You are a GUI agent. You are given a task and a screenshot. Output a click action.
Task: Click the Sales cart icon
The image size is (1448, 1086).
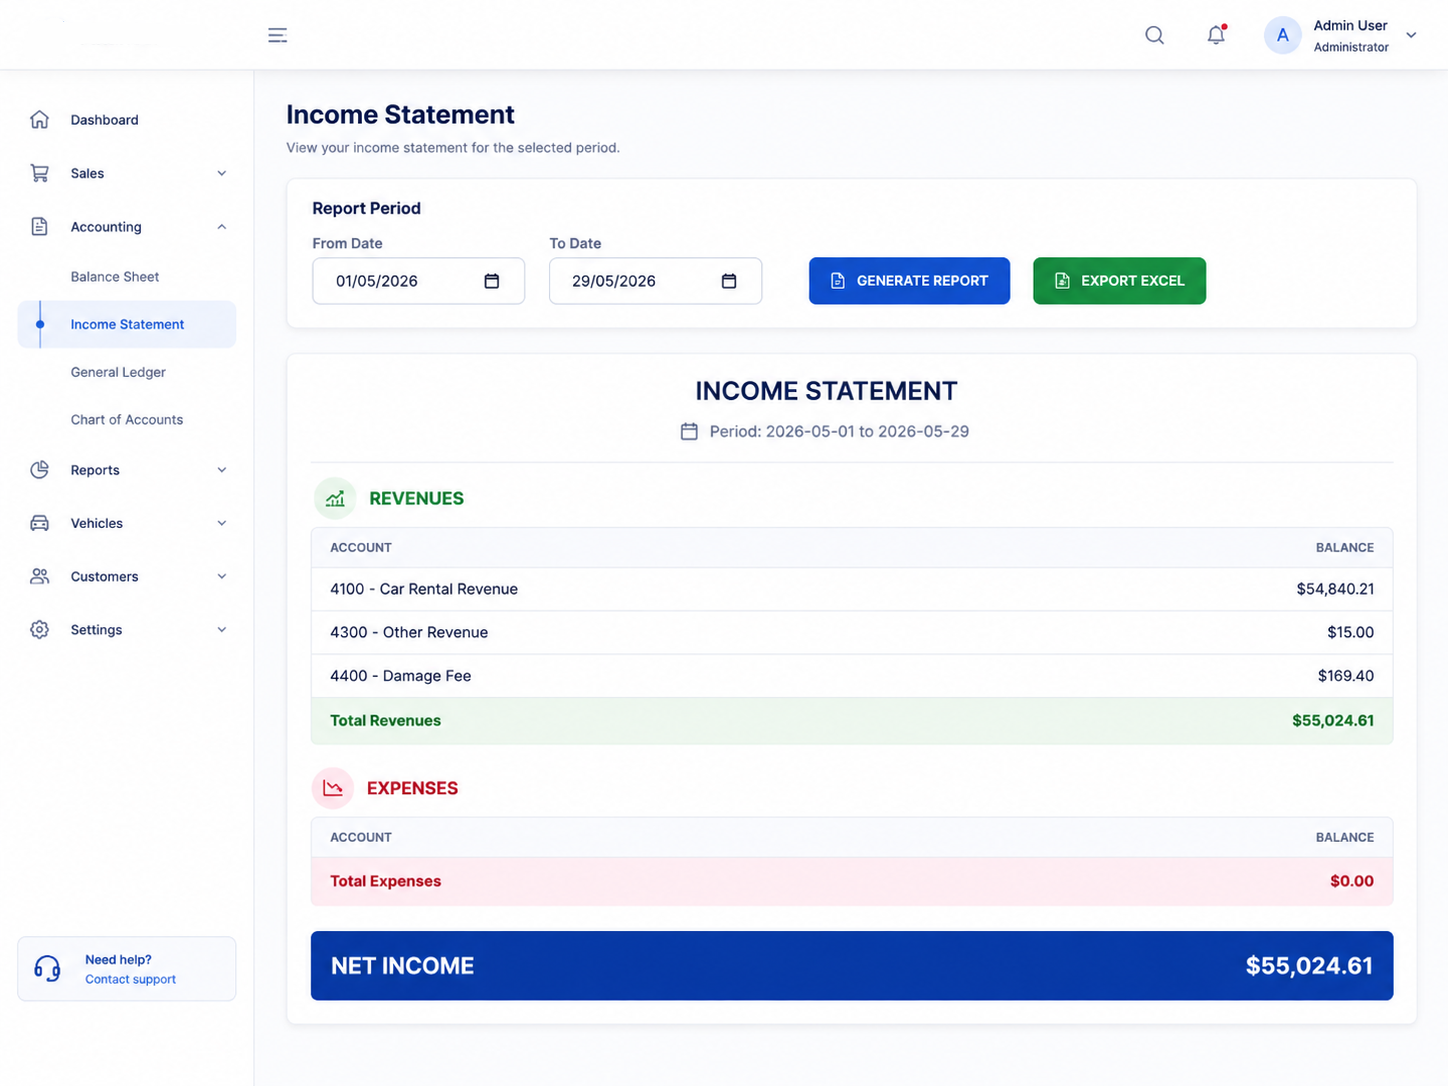click(39, 173)
